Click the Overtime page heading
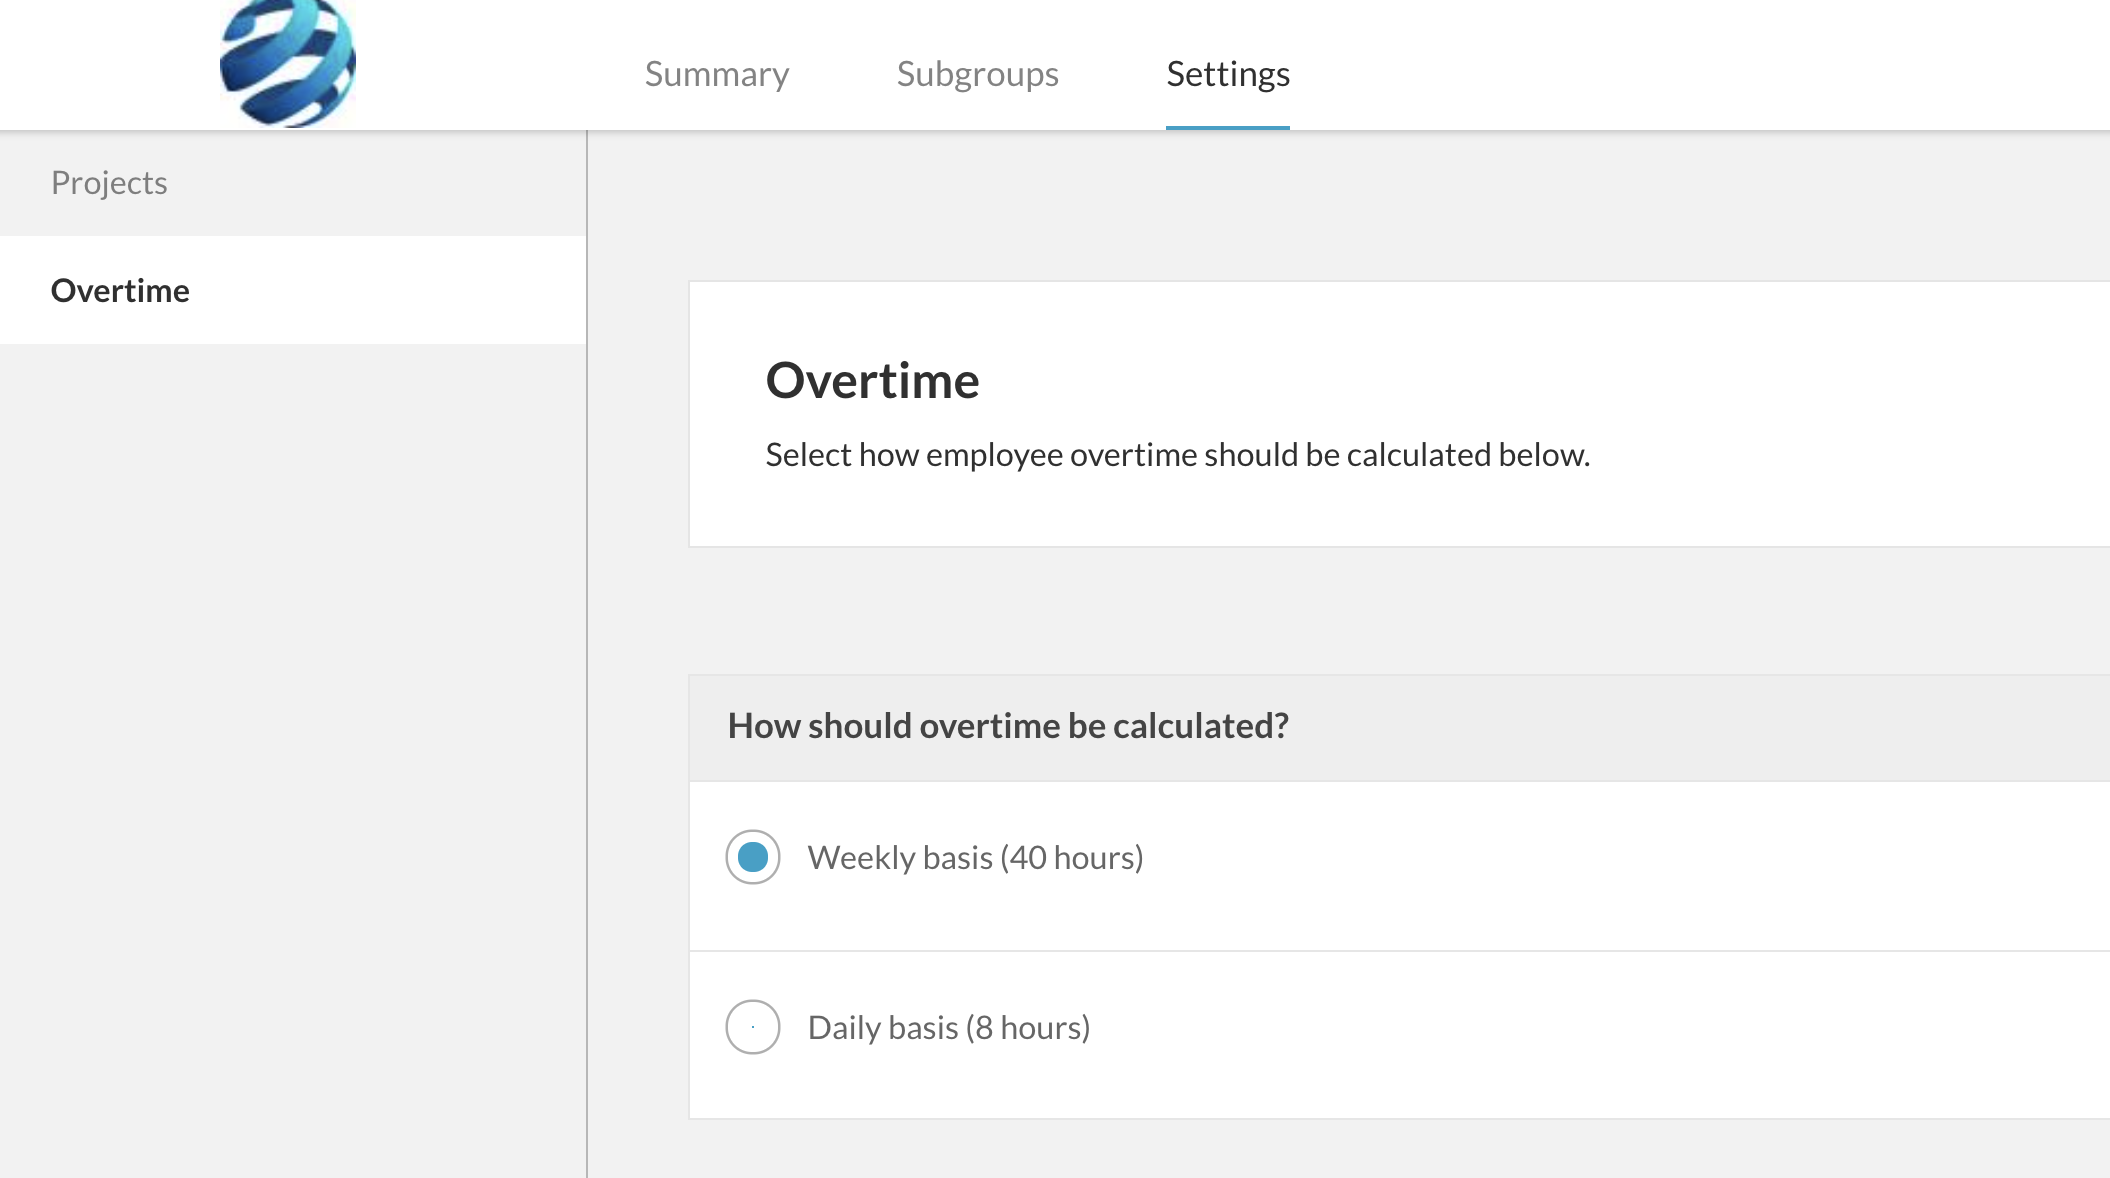The width and height of the screenshot is (2110, 1178). point(872,381)
